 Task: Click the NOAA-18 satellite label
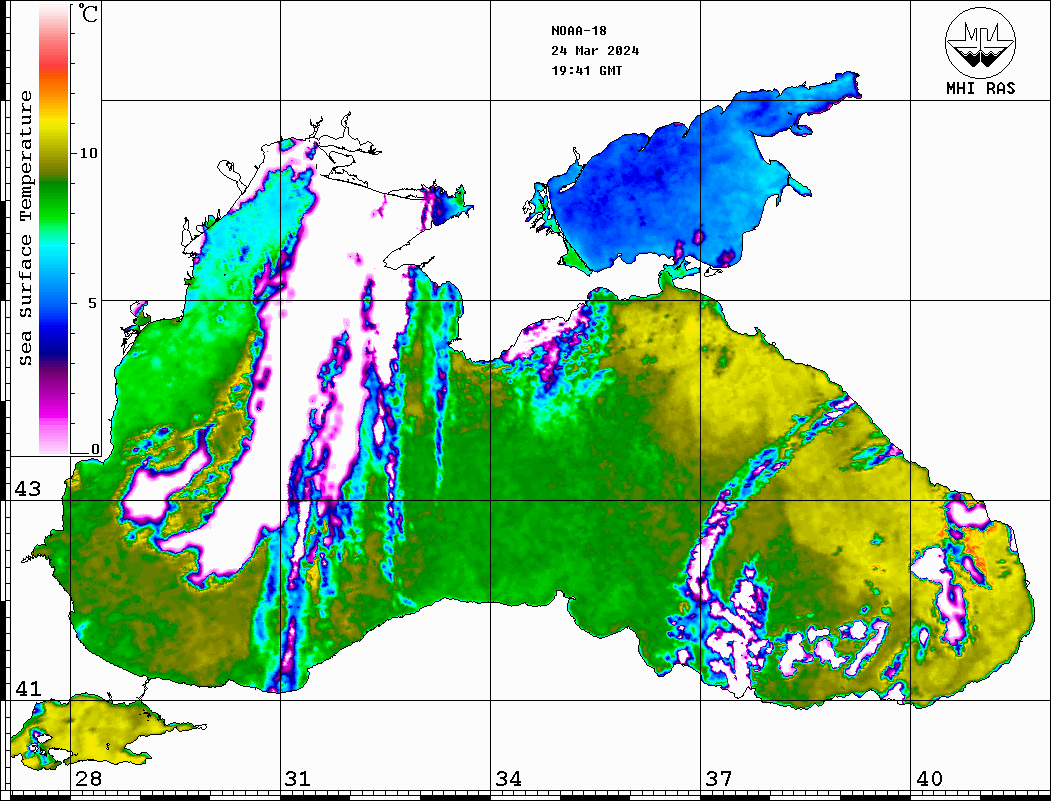pos(578,31)
